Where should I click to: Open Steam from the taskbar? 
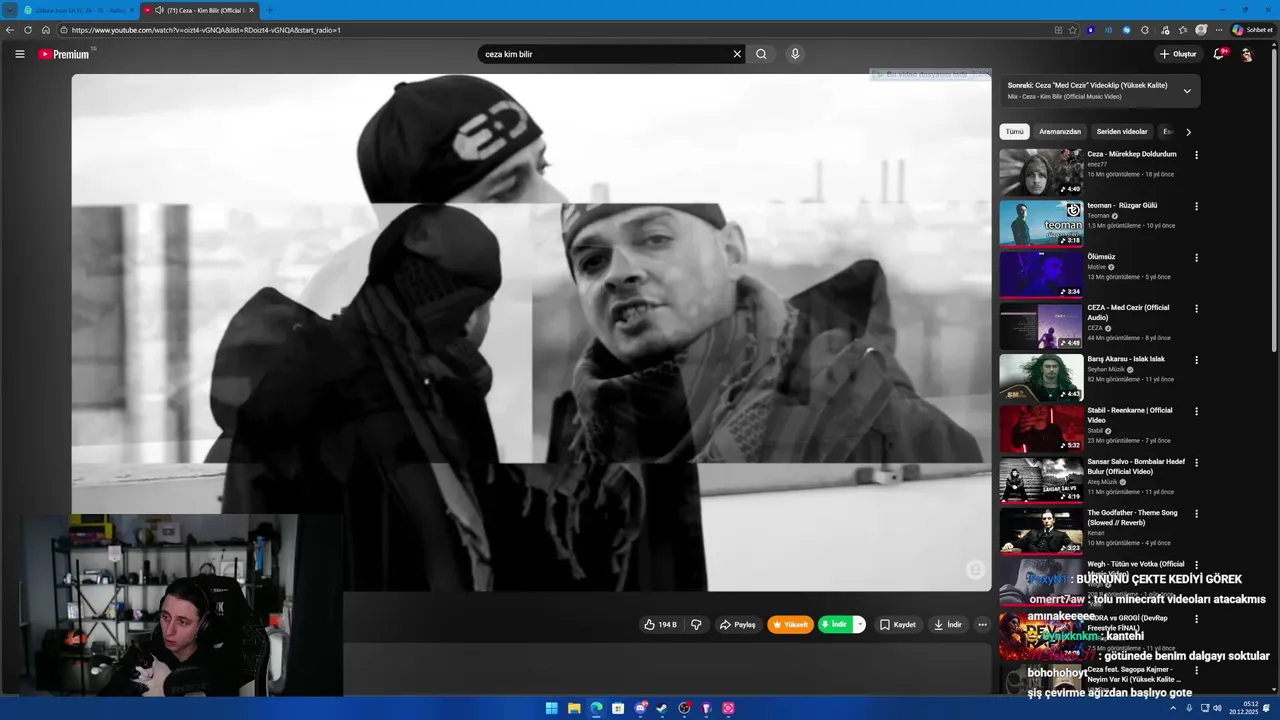click(x=662, y=708)
